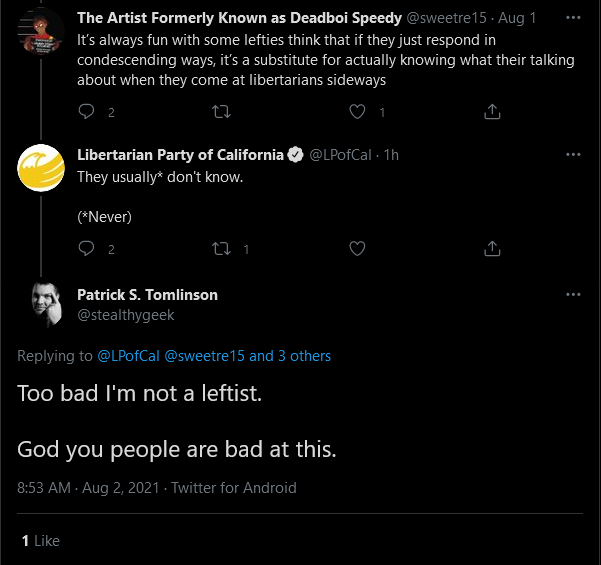
Task: View Patrick S. Tomlinson's profile picture
Action: point(47,305)
